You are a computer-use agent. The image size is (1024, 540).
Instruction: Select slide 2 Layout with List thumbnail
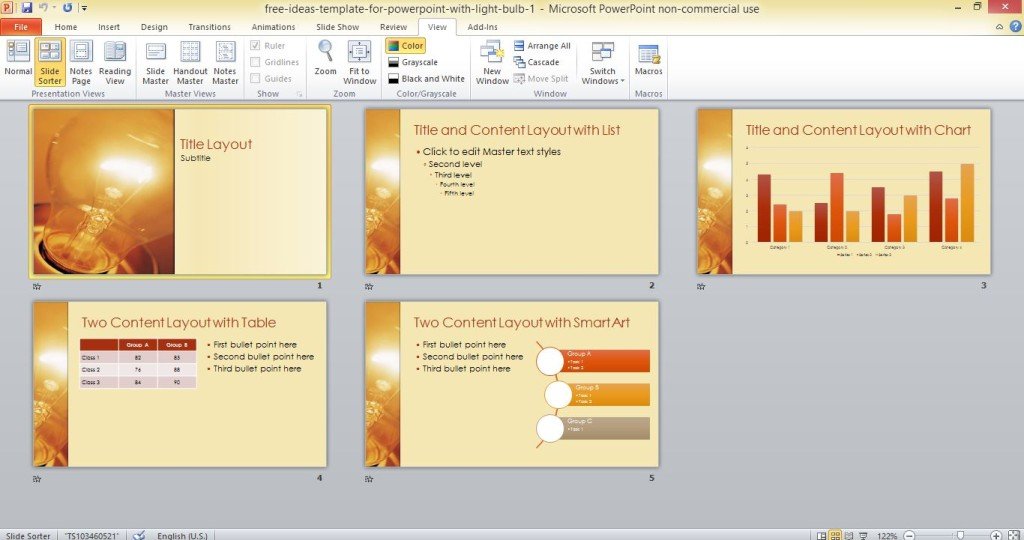(512, 191)
